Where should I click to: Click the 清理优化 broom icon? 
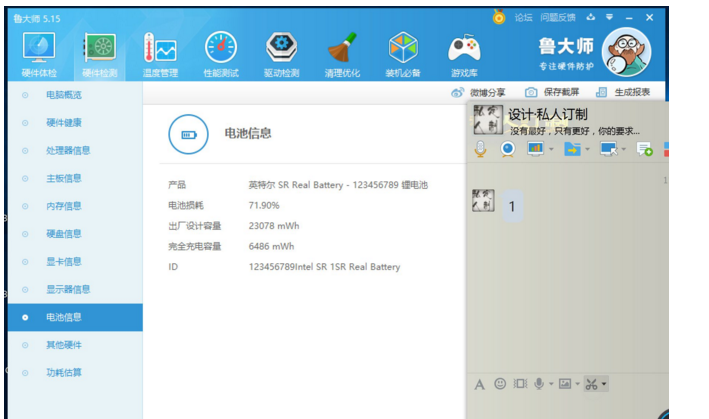[341, 53]
